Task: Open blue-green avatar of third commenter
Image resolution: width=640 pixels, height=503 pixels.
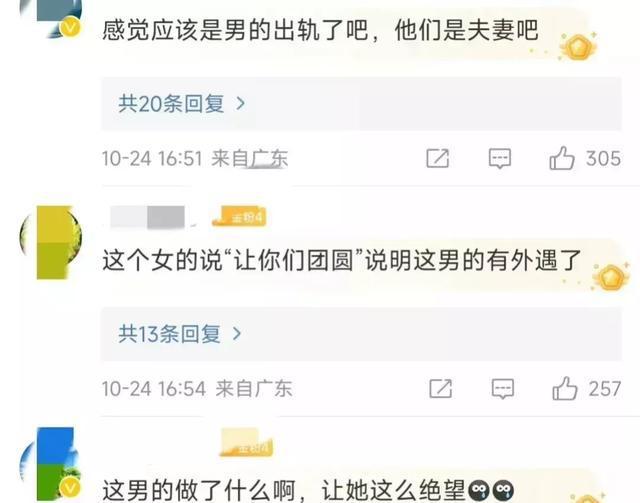Action: coord(51,465)
